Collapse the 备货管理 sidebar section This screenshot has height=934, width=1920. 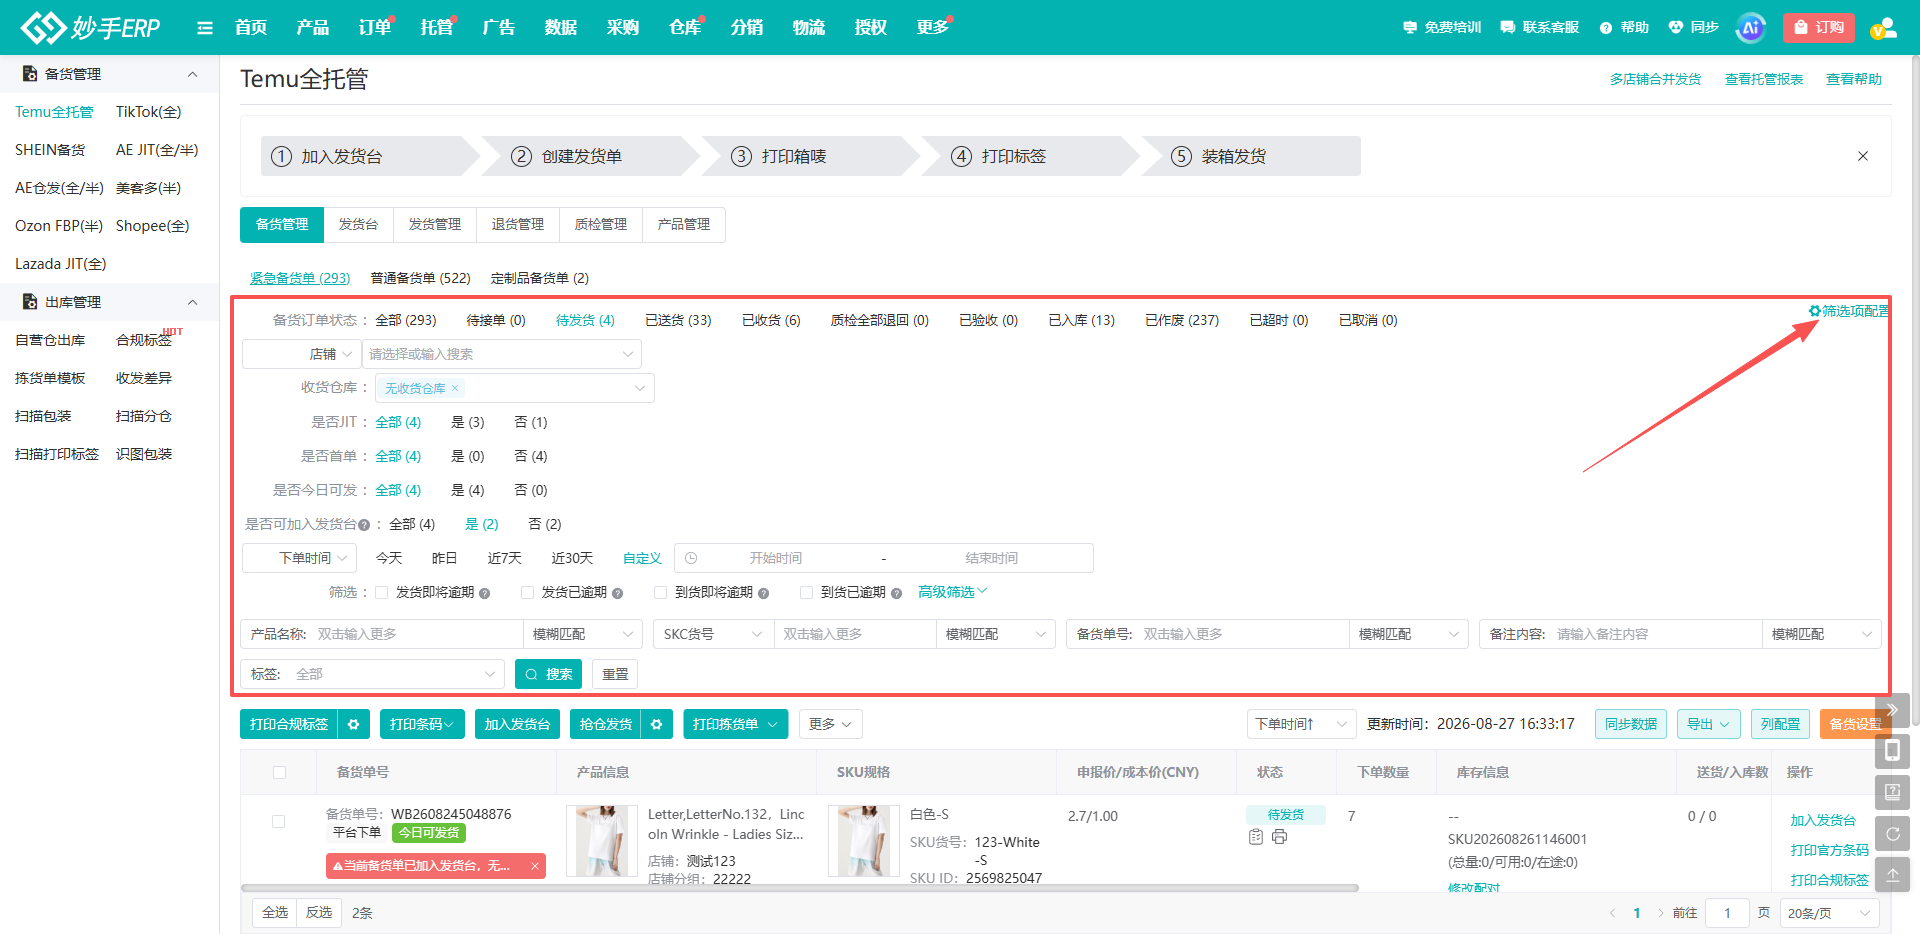click(193, 74)
